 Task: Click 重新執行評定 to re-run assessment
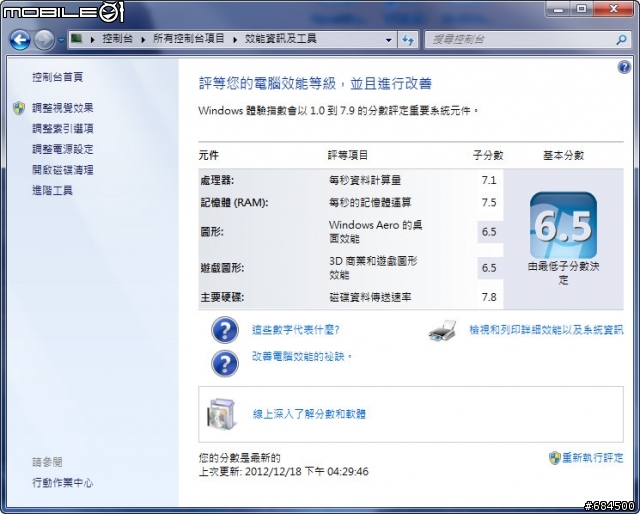(x=593, y=458)
